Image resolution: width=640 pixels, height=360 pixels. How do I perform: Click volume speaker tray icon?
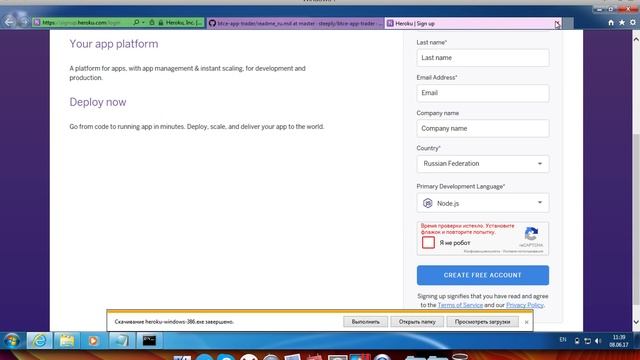click(598, 341)
